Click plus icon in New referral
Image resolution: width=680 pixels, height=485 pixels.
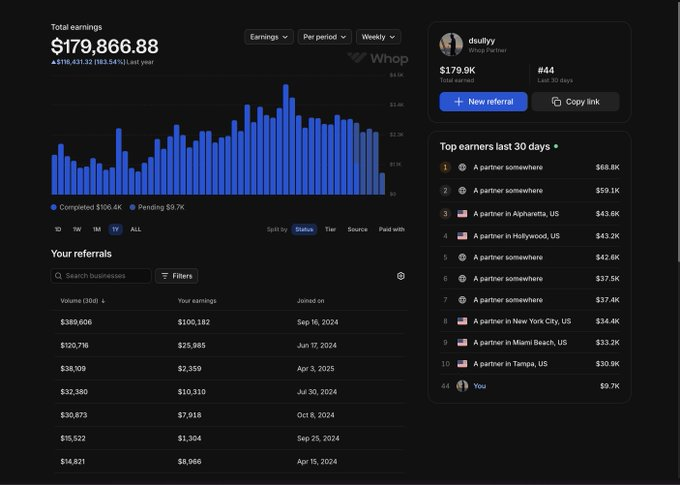(458, 102)
